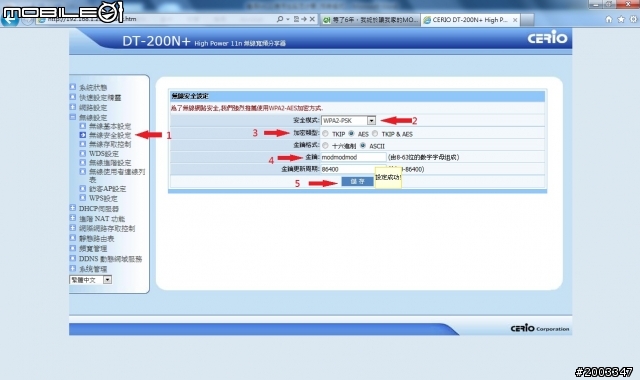The width and height of the screenshot is (640, 380).
Task: Open DDNS 動態網域服務 entry
Action: click(110, 259)
